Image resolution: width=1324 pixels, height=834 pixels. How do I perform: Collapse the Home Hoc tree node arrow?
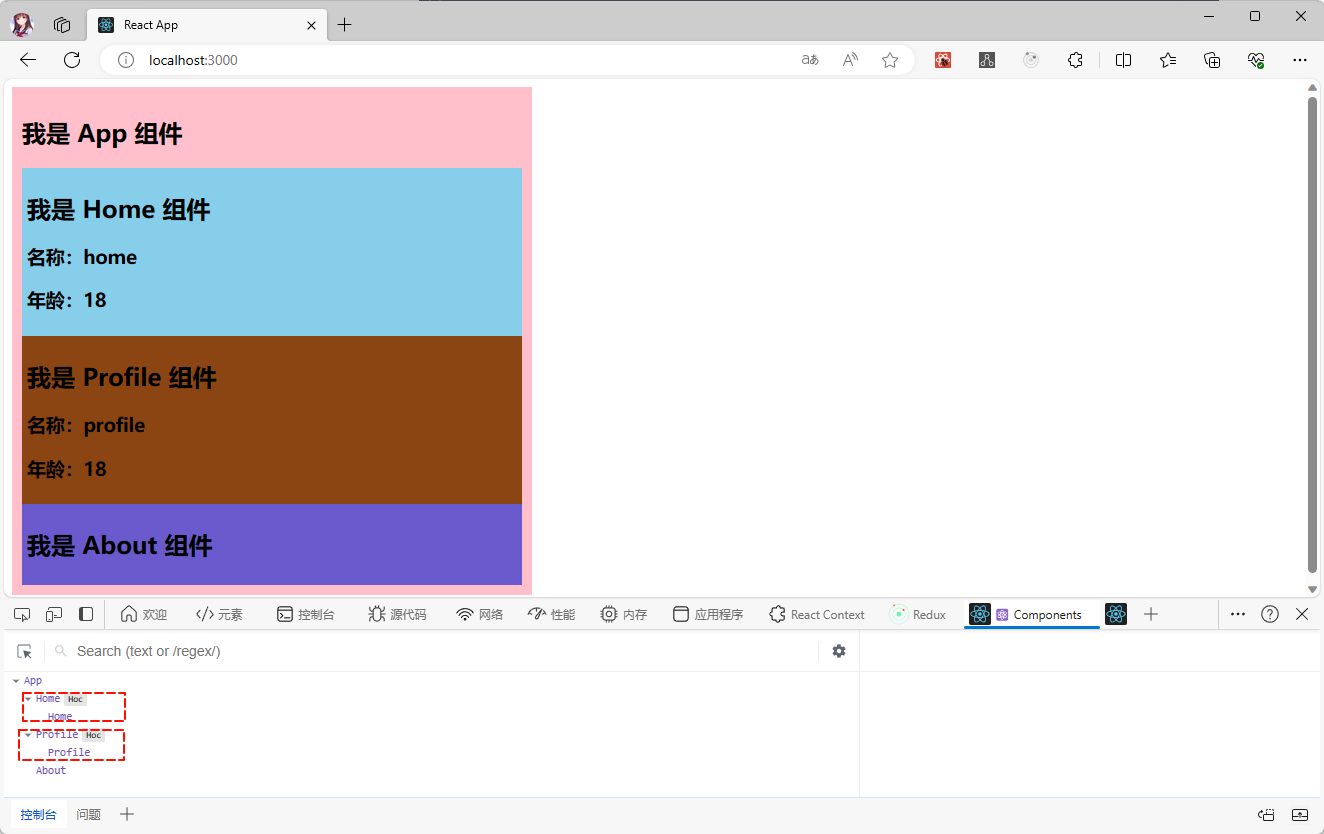[x=28, y=699]
